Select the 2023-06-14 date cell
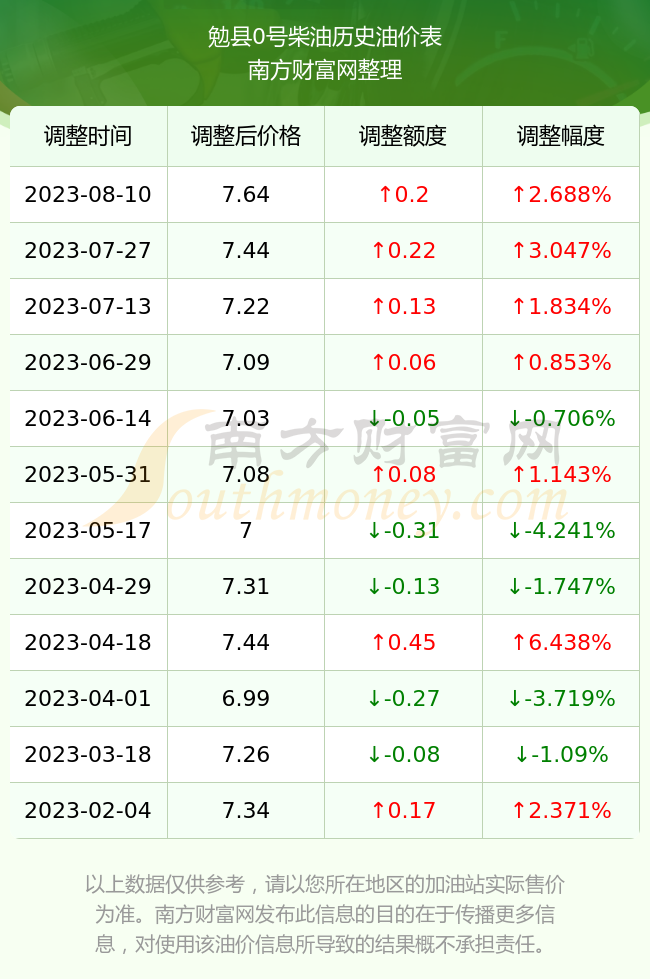 pos(88,418)
